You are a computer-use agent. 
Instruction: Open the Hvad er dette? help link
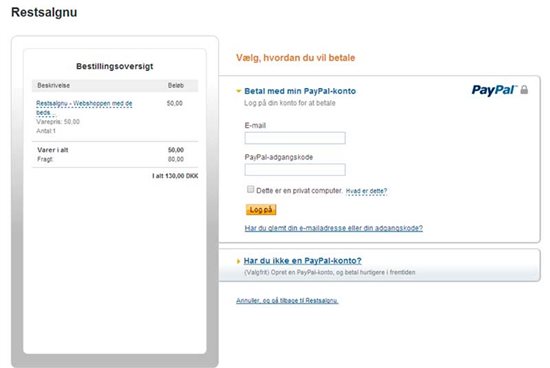coord(366,191)
